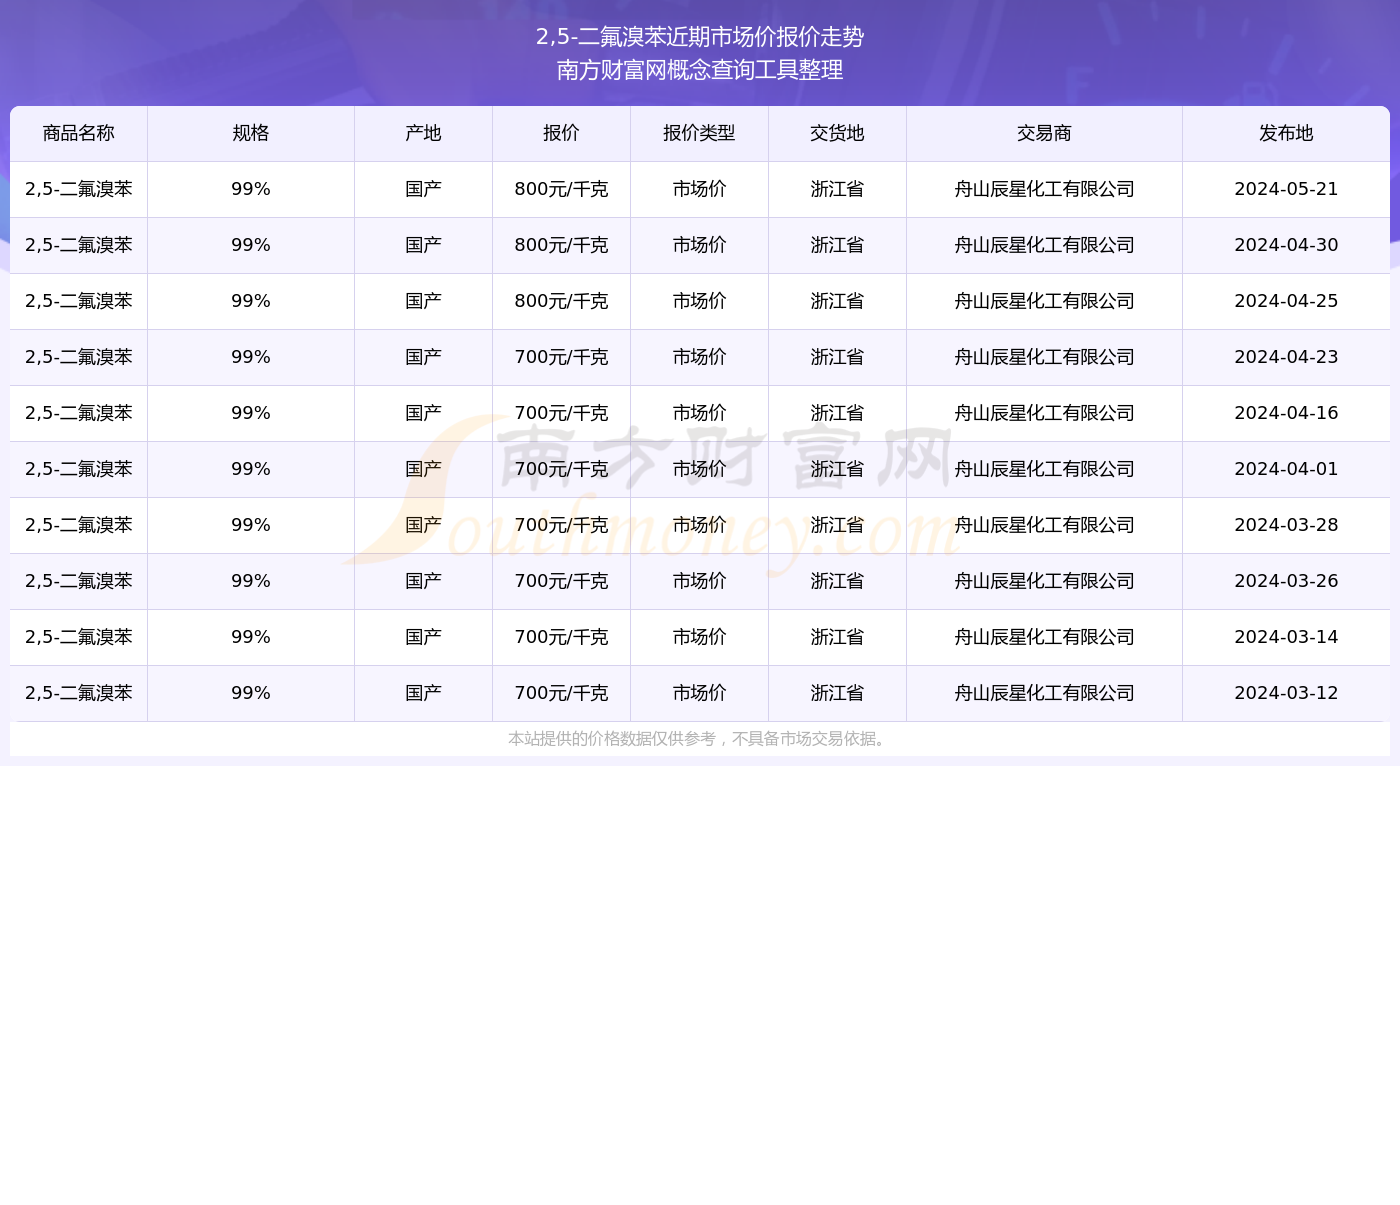Click 舟山辰星化工有限公司 in the 2024-04-01 row
This screenshot has height=1205, width=1400.
pyautogui.click(x=1044, y=470)
